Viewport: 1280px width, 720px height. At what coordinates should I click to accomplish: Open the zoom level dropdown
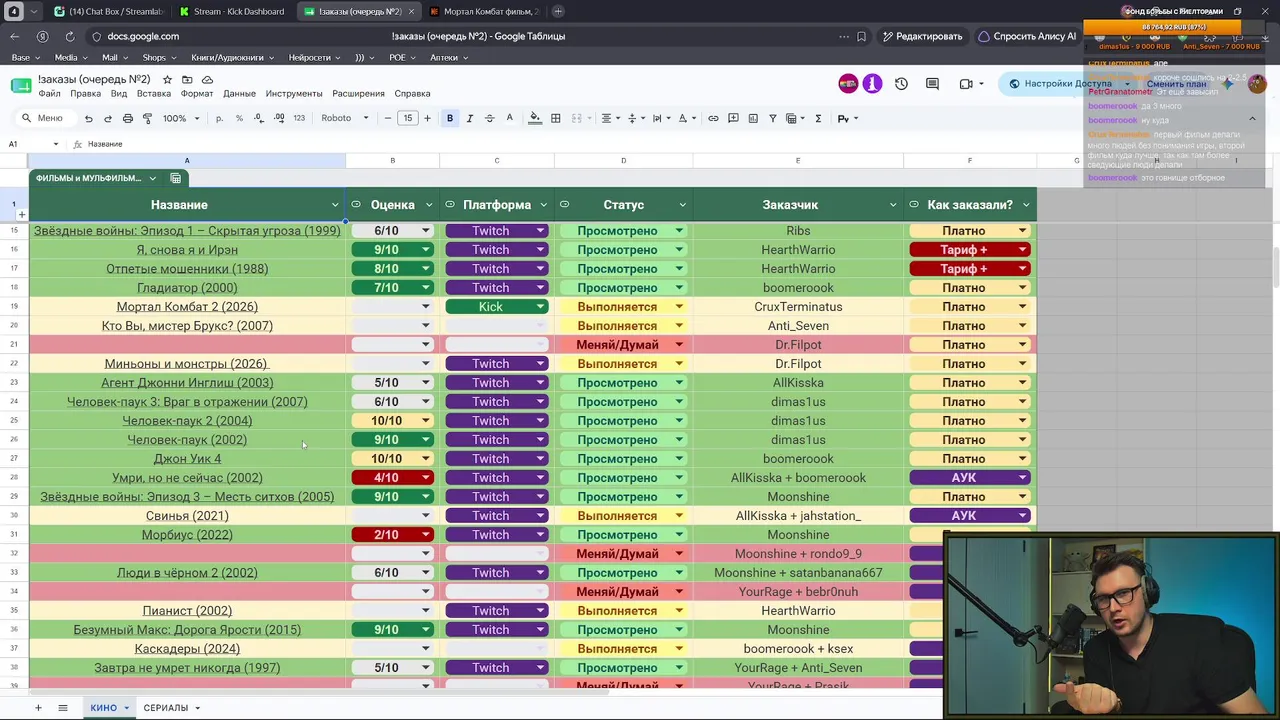point(181,118)
